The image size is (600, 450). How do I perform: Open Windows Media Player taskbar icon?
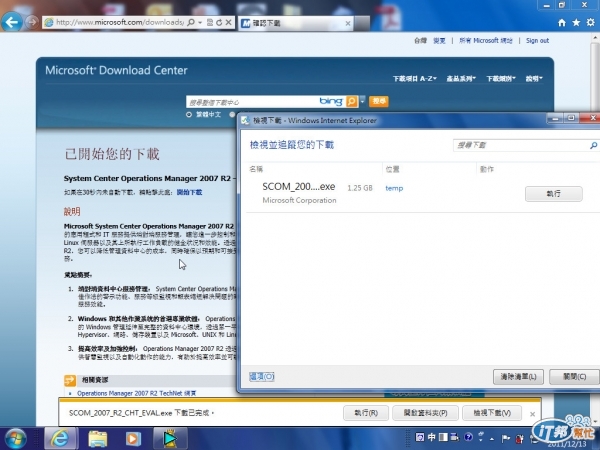[133, 439]
